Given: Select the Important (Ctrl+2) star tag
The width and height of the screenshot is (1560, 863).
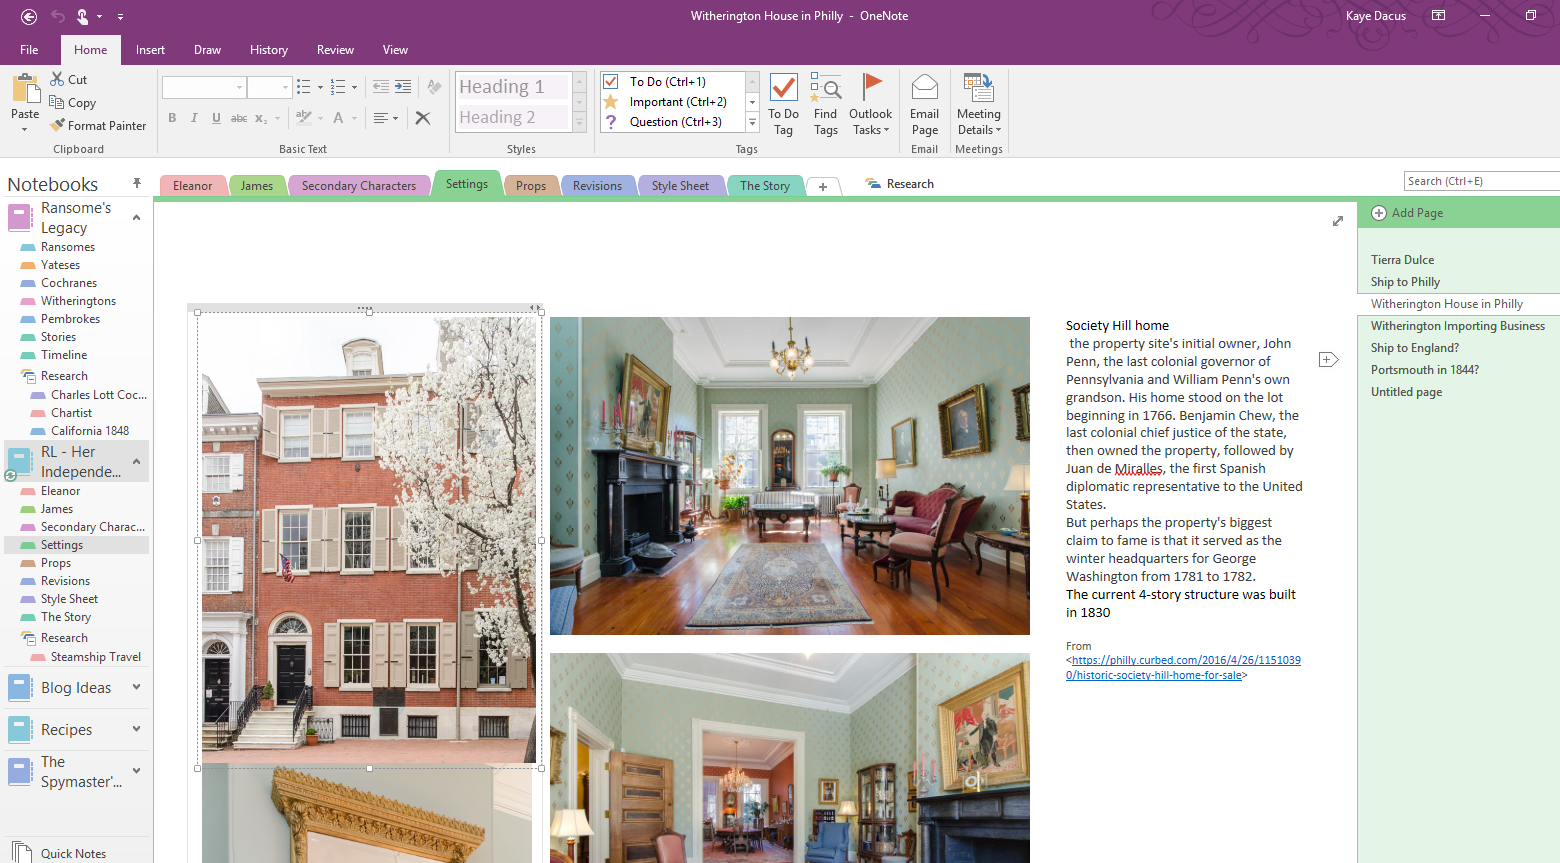Looking at the screenshot, I should [611, 102].
